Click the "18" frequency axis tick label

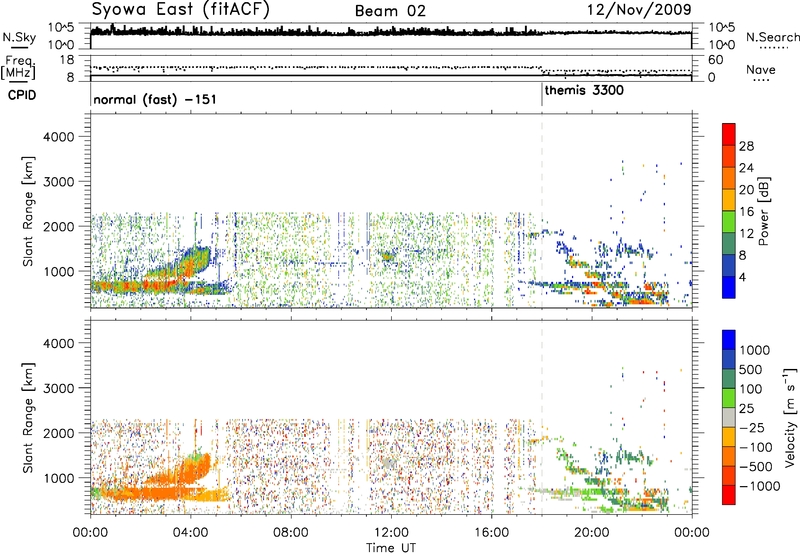pyautogui.click(x=67, y=60)
